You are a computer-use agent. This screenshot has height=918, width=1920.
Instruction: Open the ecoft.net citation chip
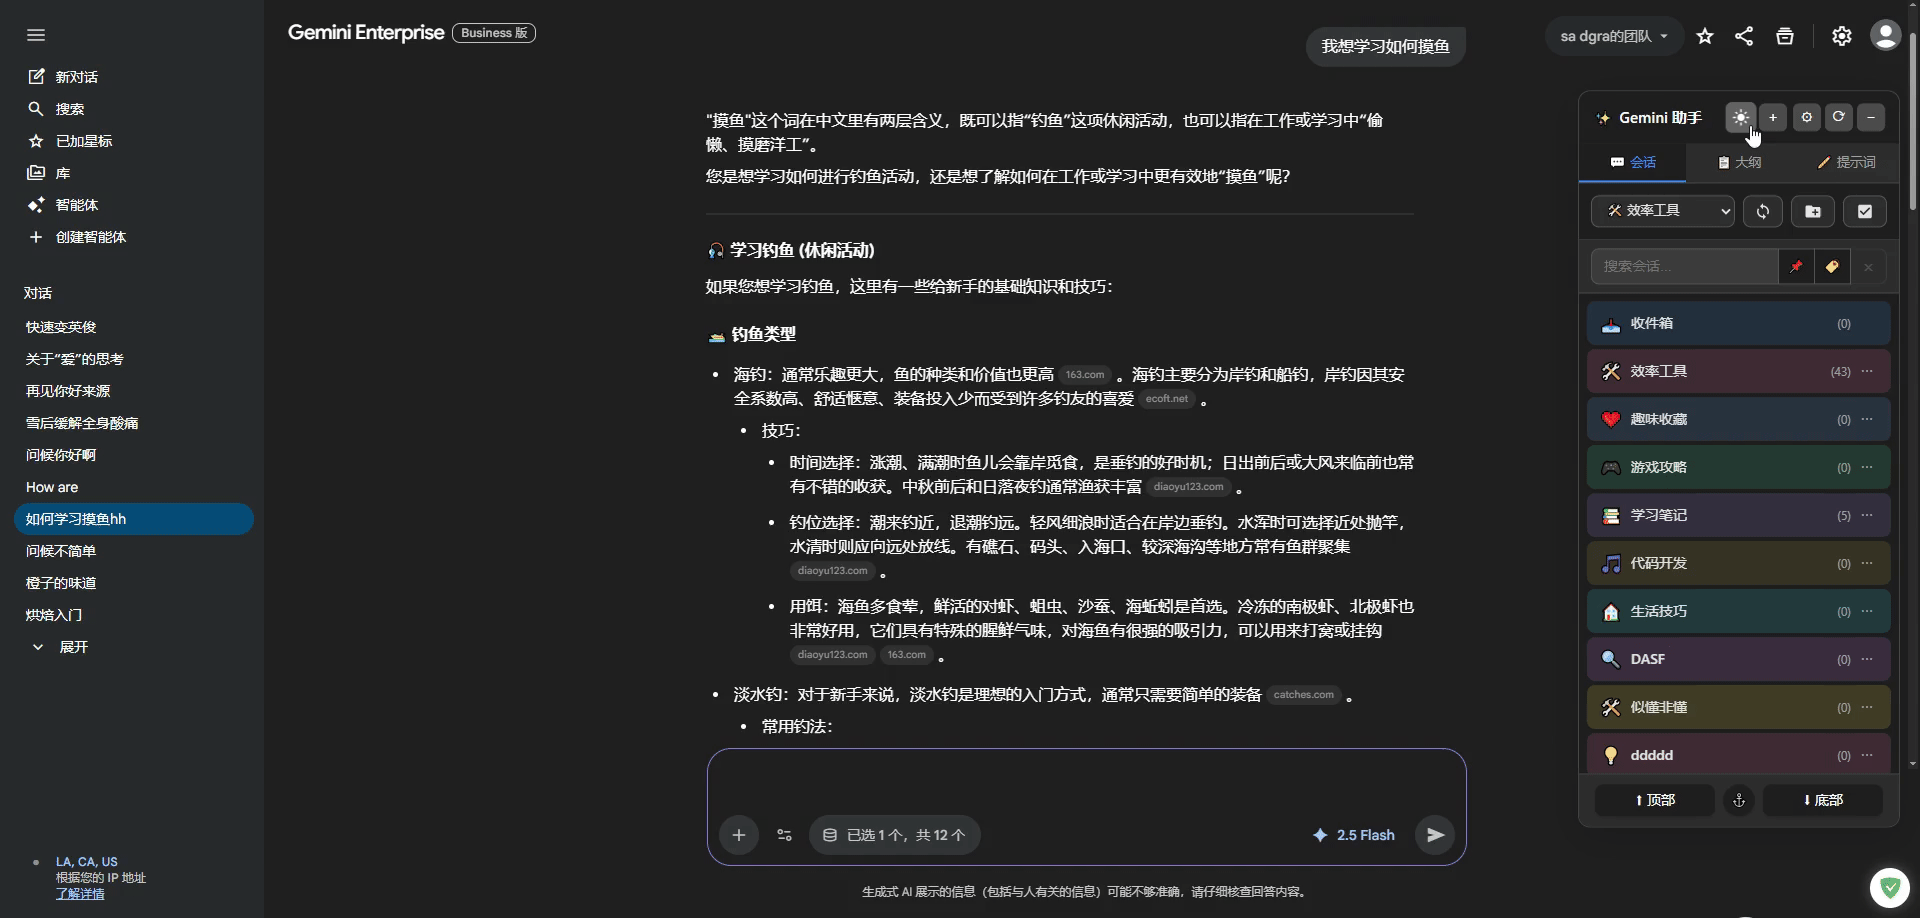pyautogui.click(x=1166, y=399)
